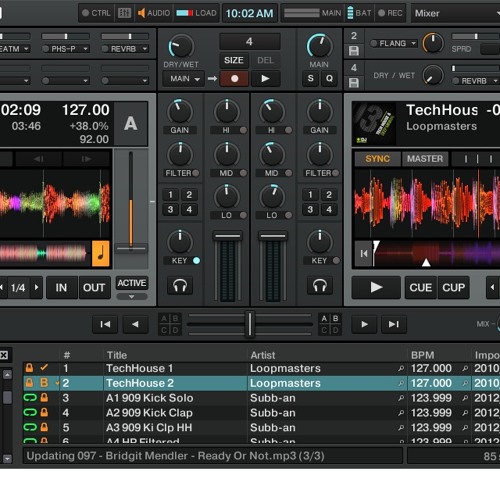Sort the track list by BPM column
This screenshot has height=500, width=500.
tap(422, 355)
